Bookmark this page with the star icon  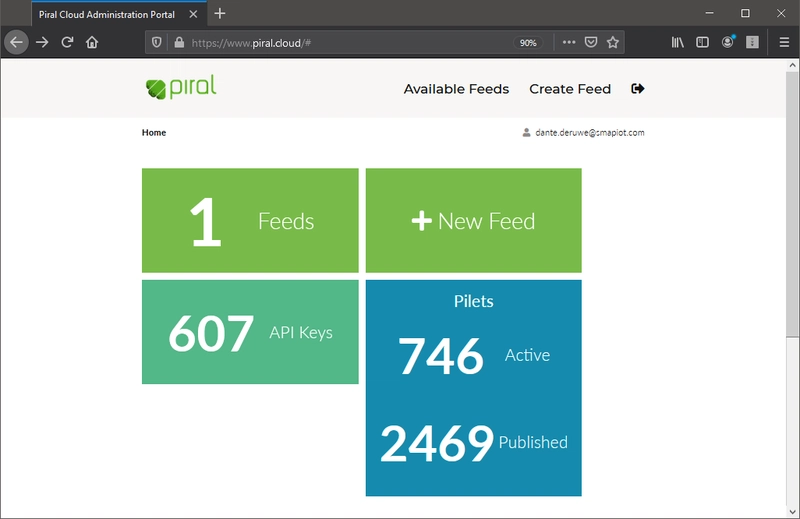pyautogui.click(x=613, y=42)
